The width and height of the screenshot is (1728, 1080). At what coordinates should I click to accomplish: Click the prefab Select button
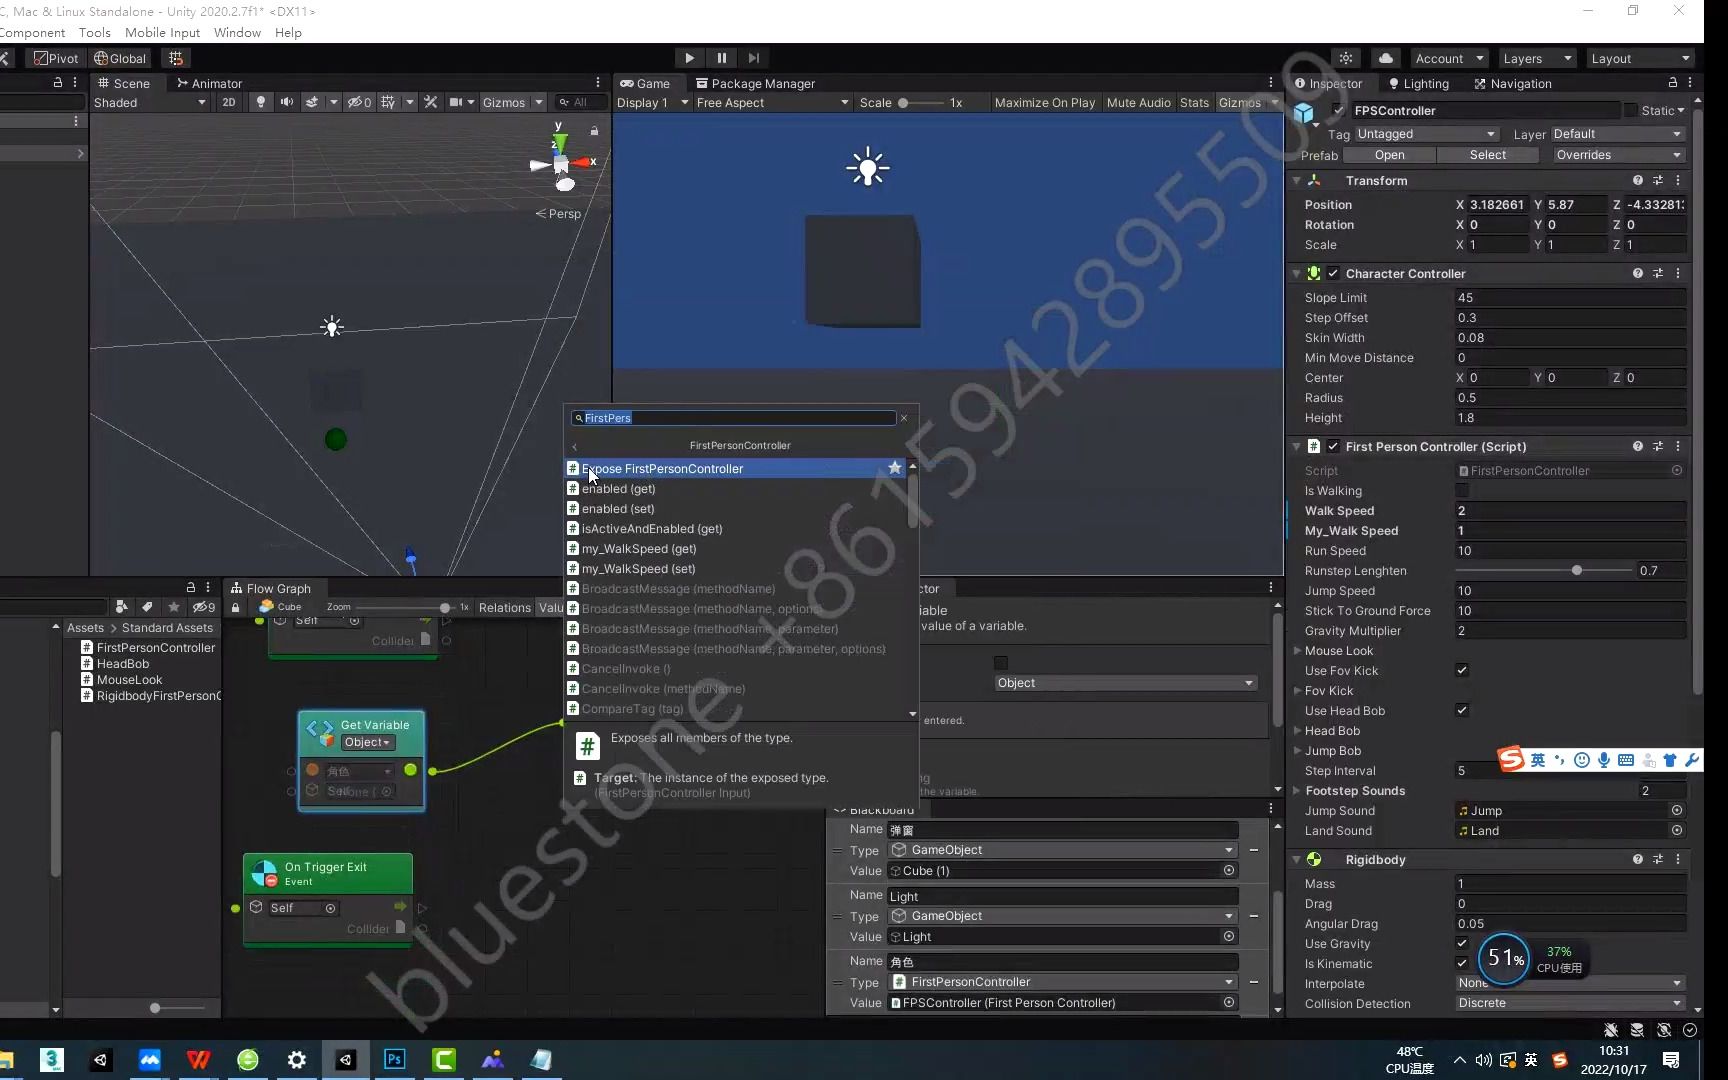(x=1490, y=155)
